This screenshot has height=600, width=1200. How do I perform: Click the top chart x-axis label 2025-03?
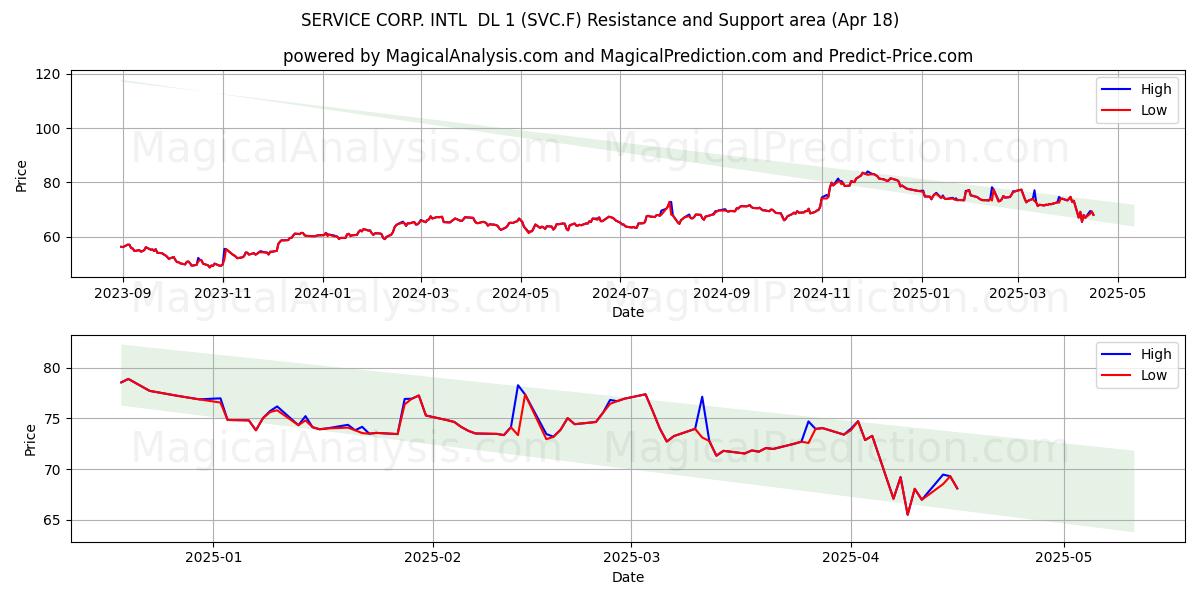click(x=1018, y=295)
